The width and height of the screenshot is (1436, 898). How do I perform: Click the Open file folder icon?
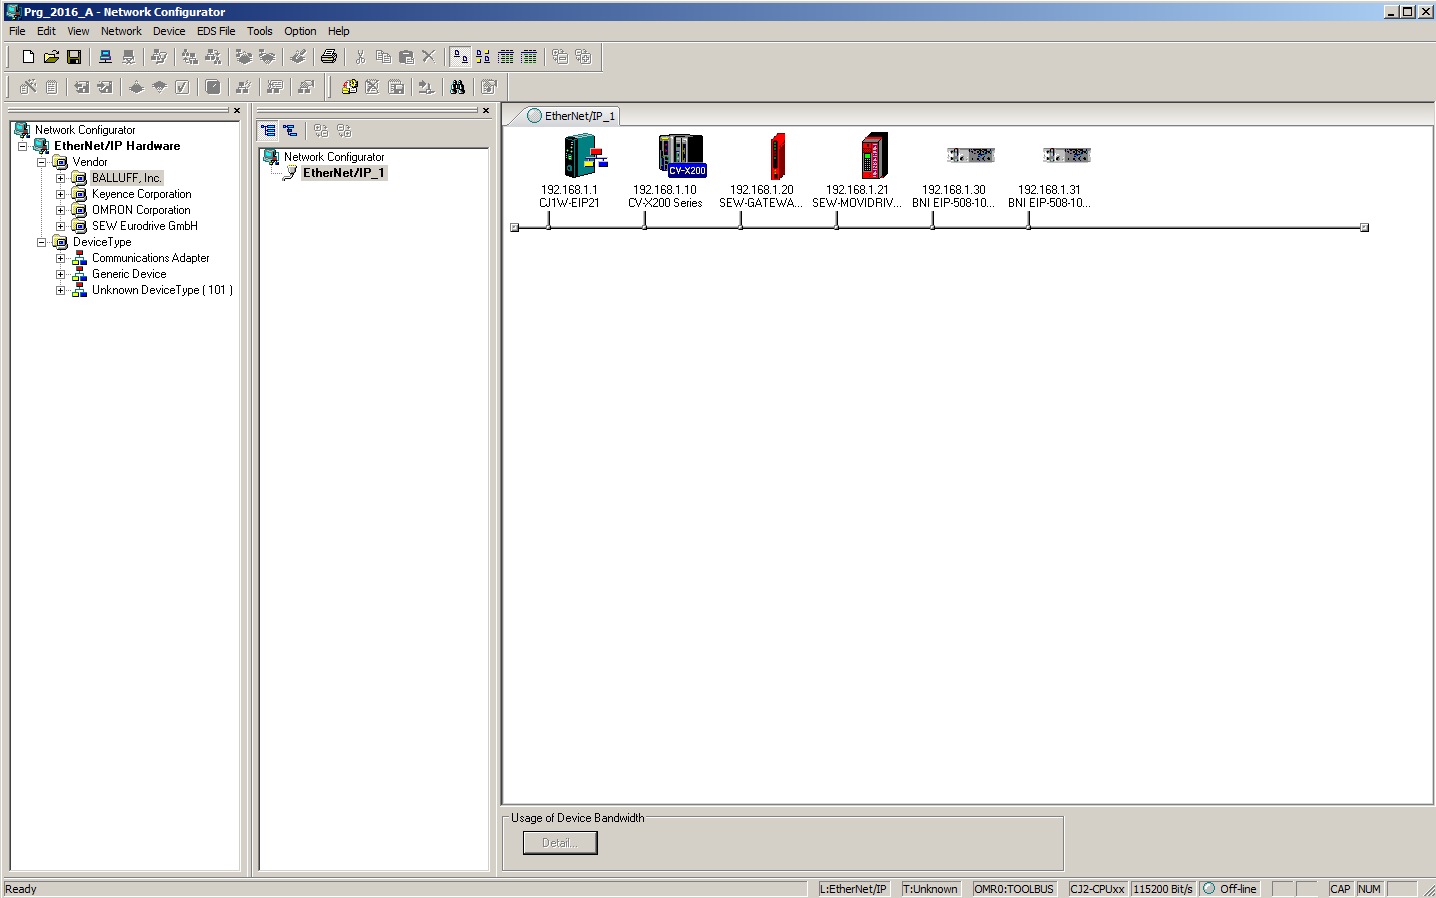pos(51,57)
